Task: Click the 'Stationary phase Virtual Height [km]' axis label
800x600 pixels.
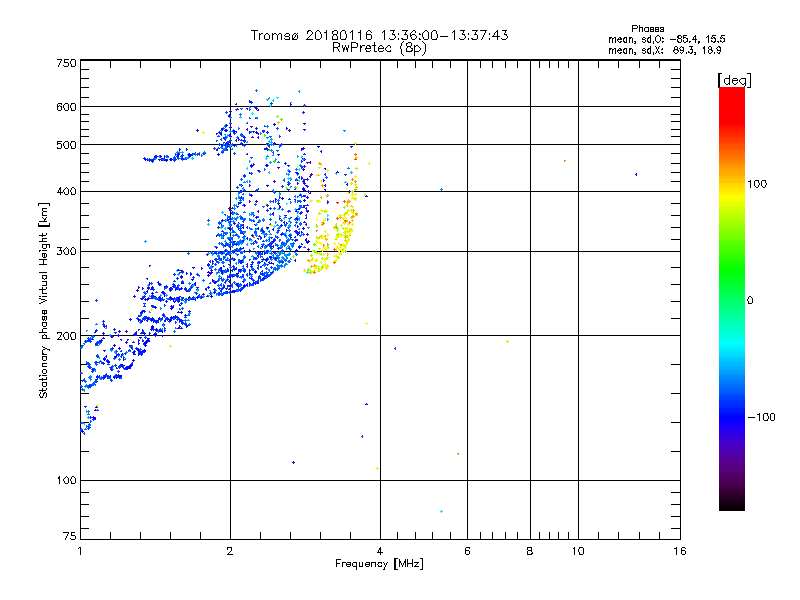Action: (x=44, y=300)
